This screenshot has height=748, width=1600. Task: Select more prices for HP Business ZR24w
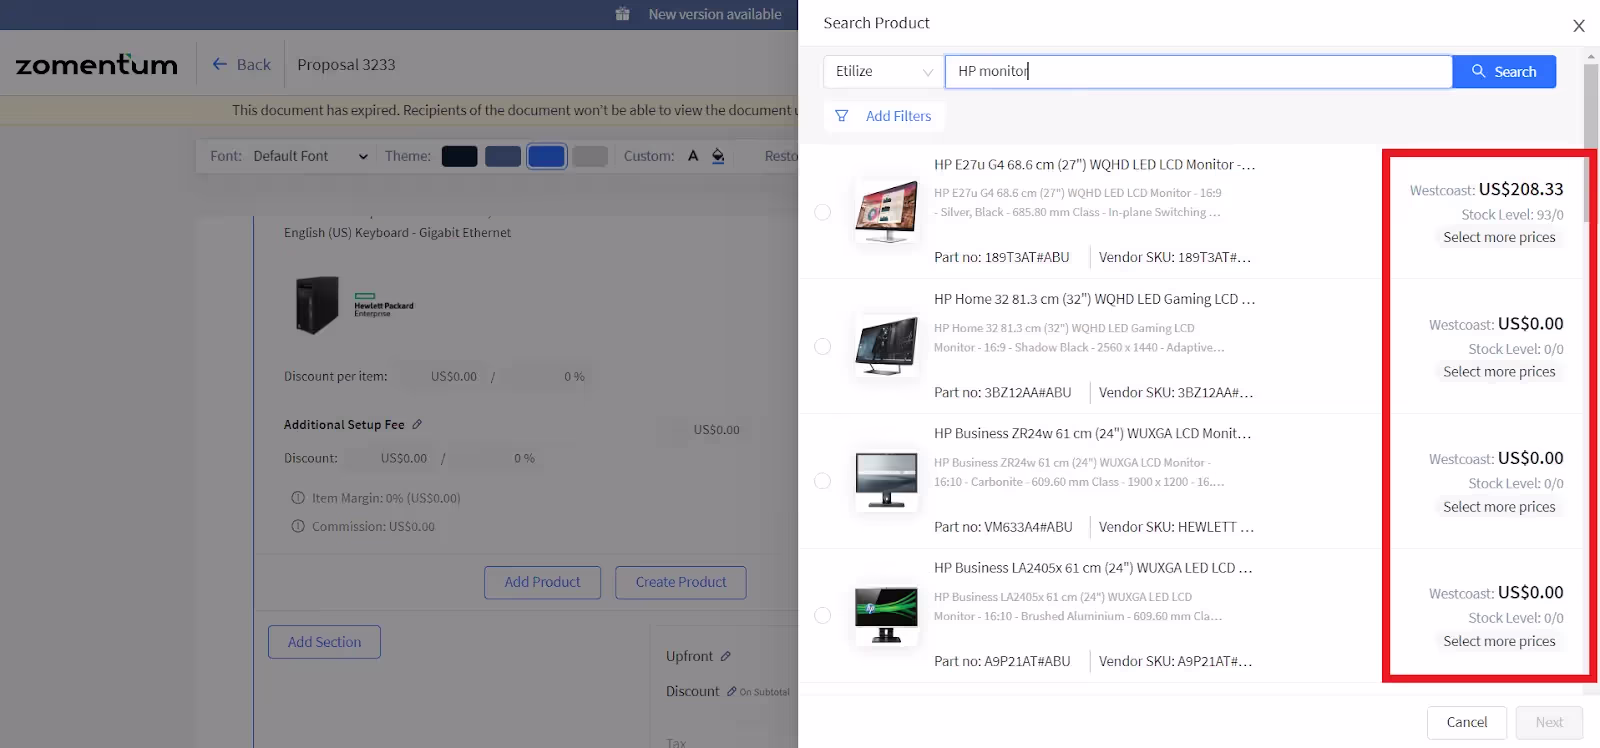[1499, 507]
